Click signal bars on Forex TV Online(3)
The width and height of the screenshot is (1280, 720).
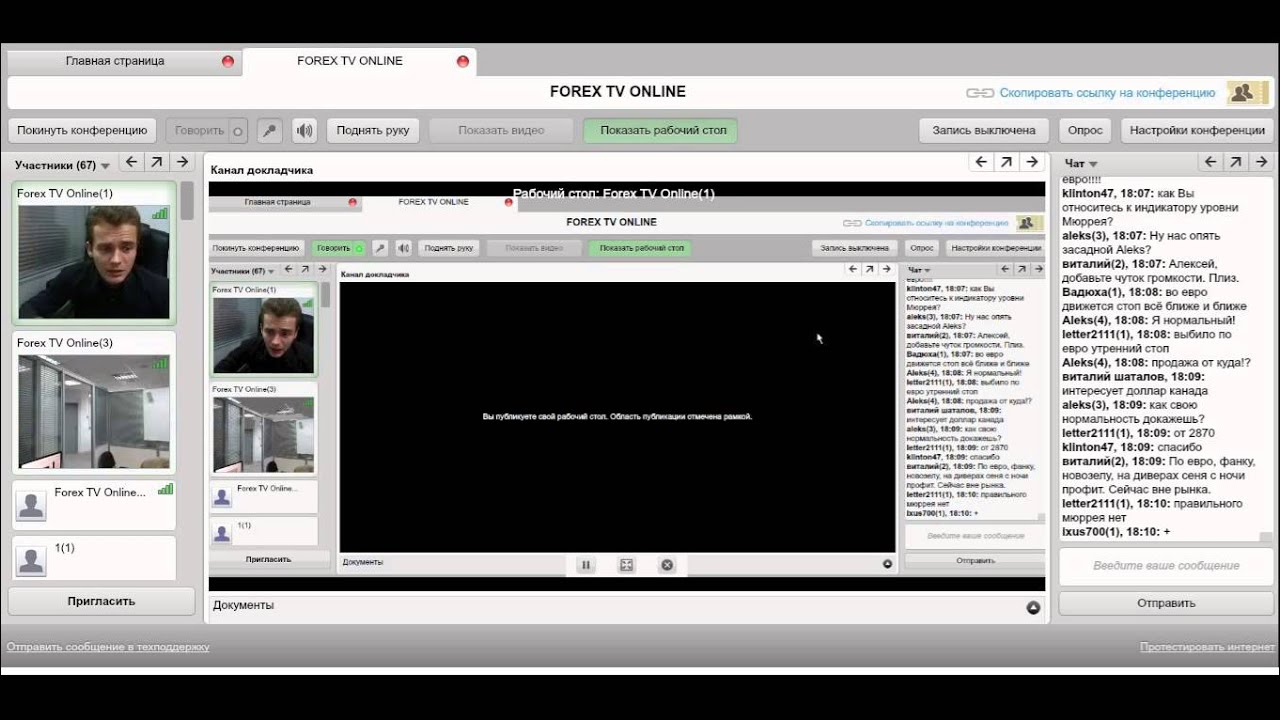[160, 363]
